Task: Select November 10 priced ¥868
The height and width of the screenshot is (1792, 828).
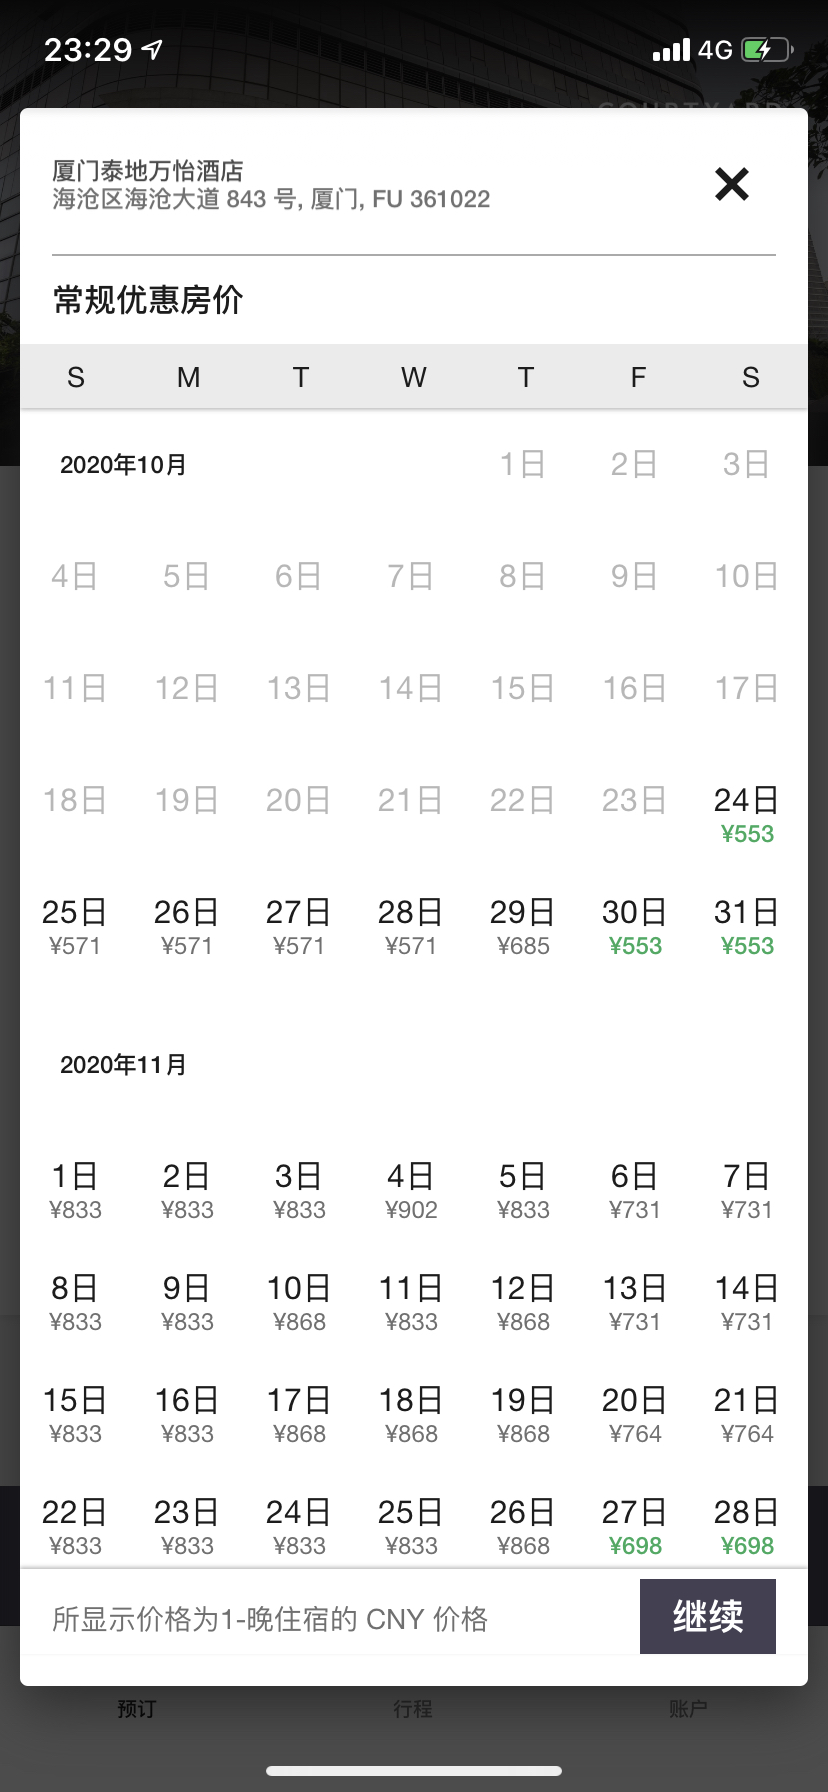Action: (x=299, y=1303)
